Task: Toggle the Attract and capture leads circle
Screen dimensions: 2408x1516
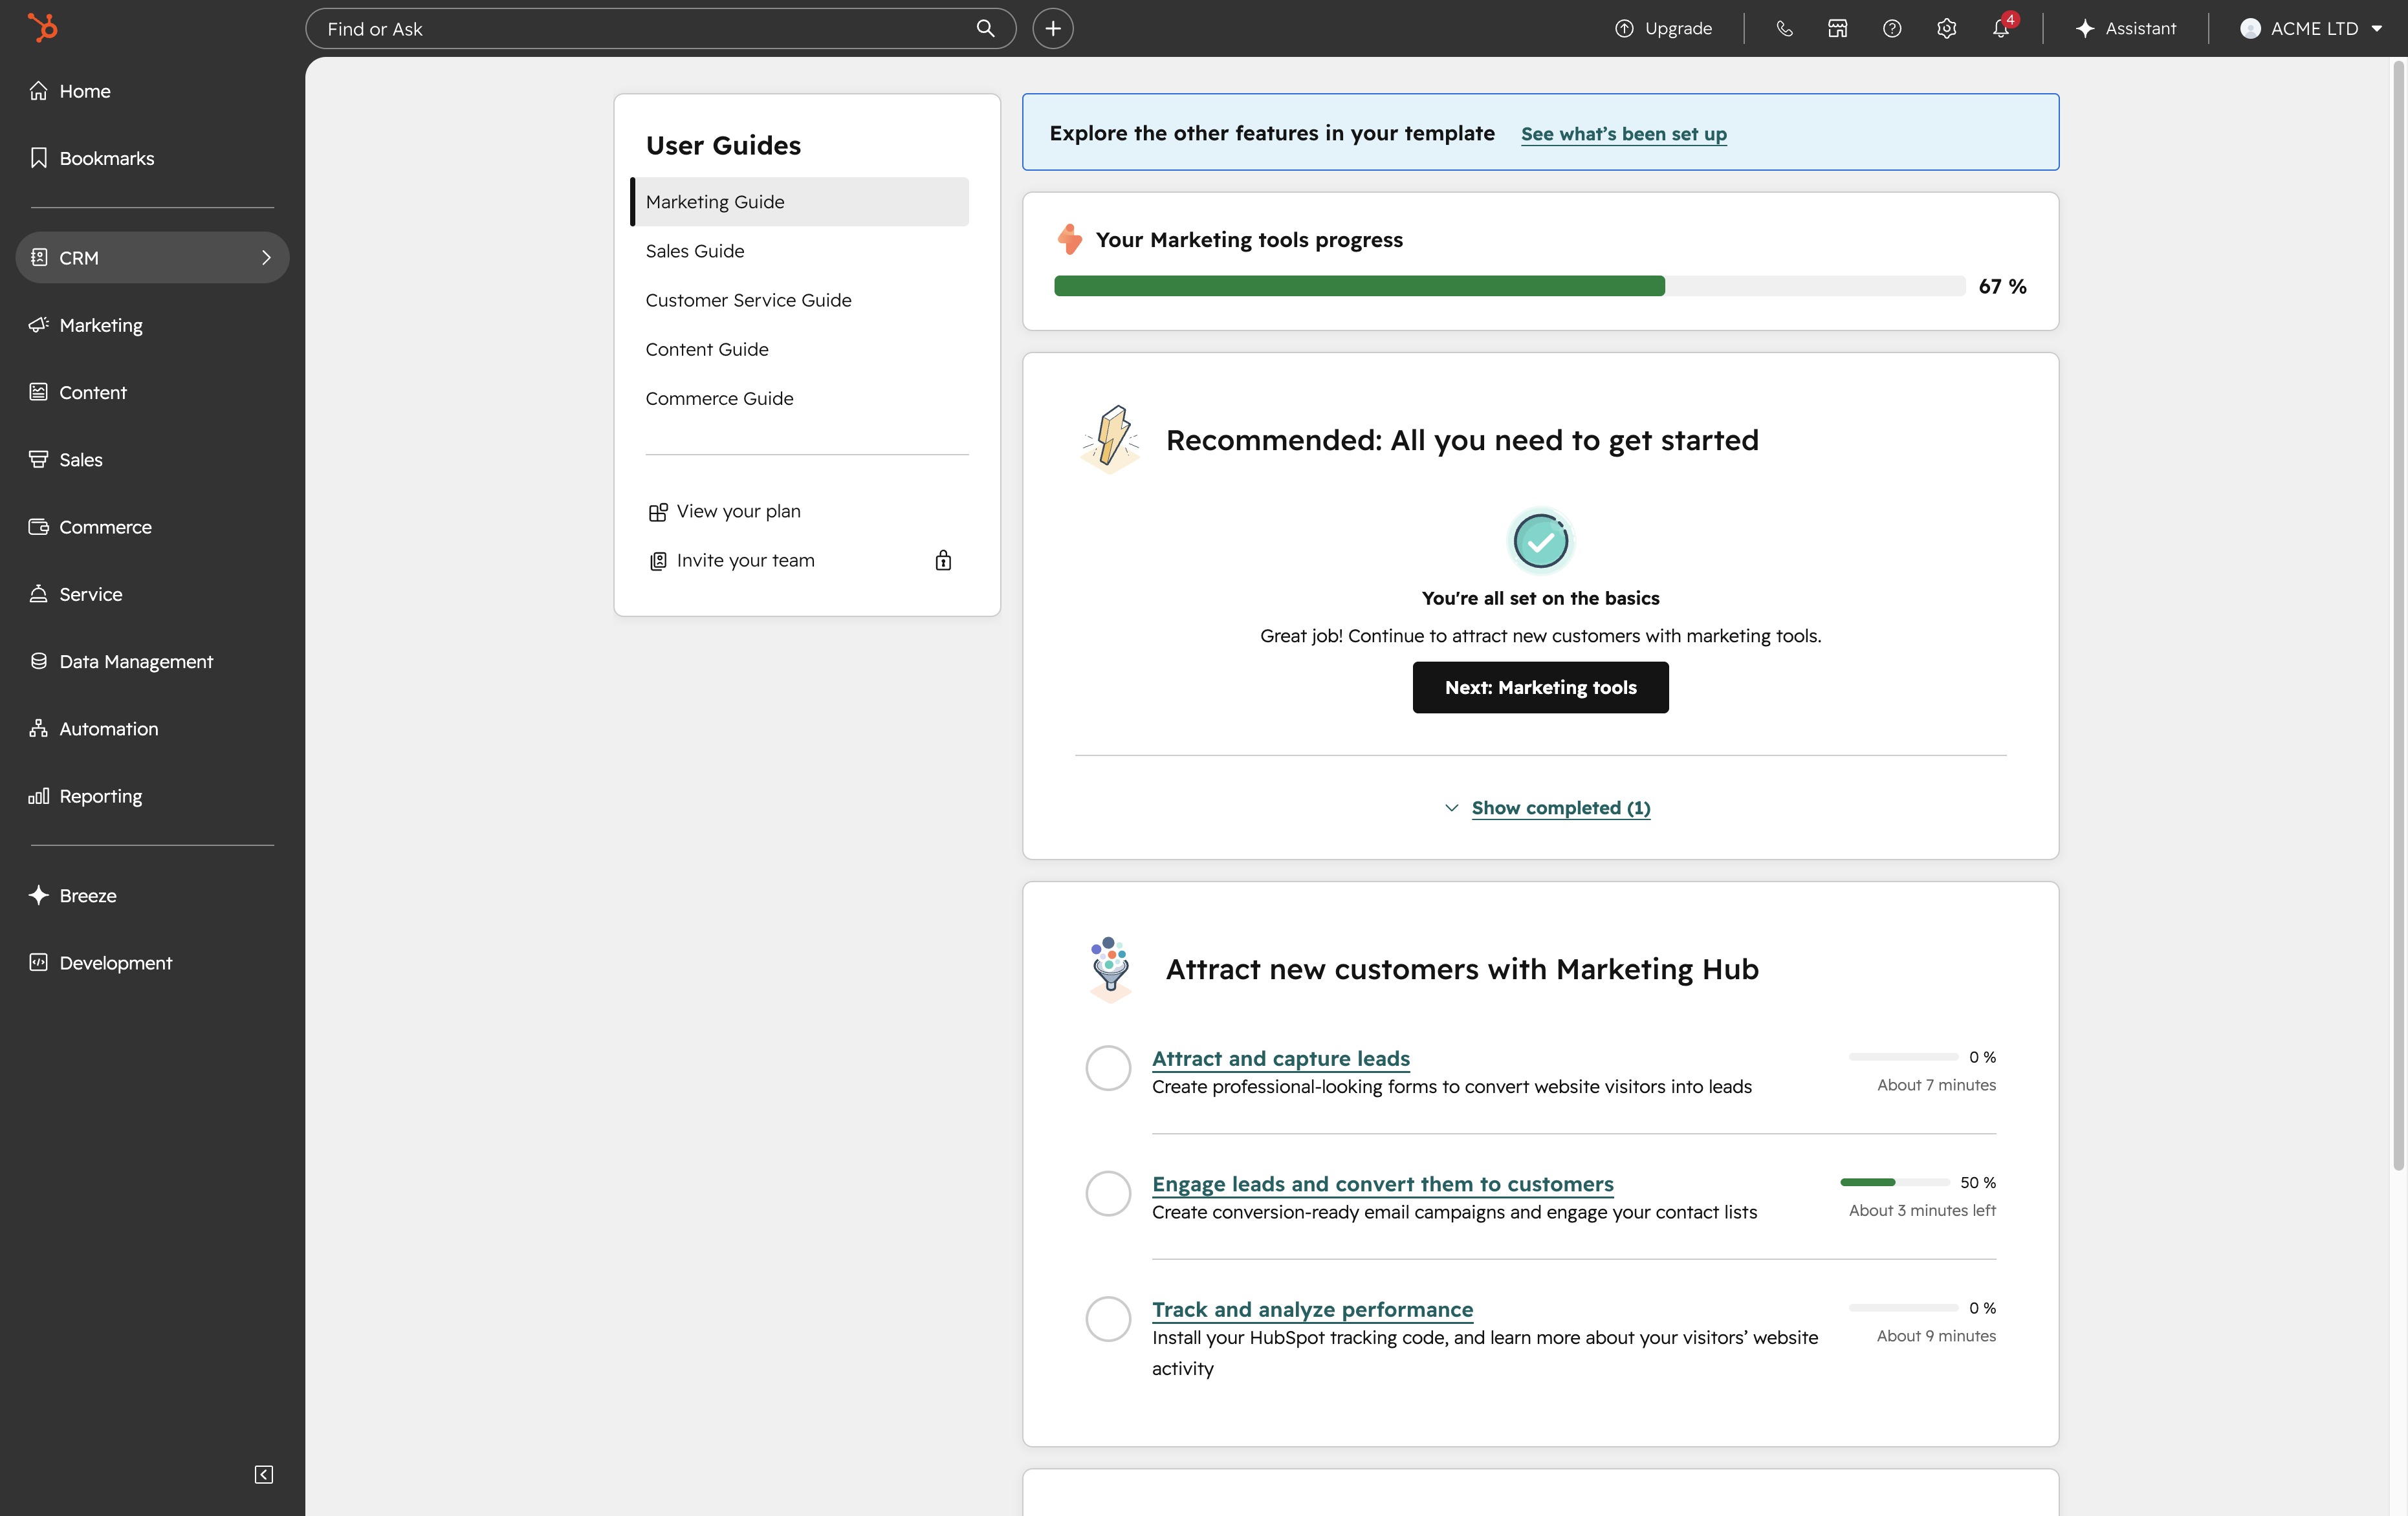Action: 1108,1068
